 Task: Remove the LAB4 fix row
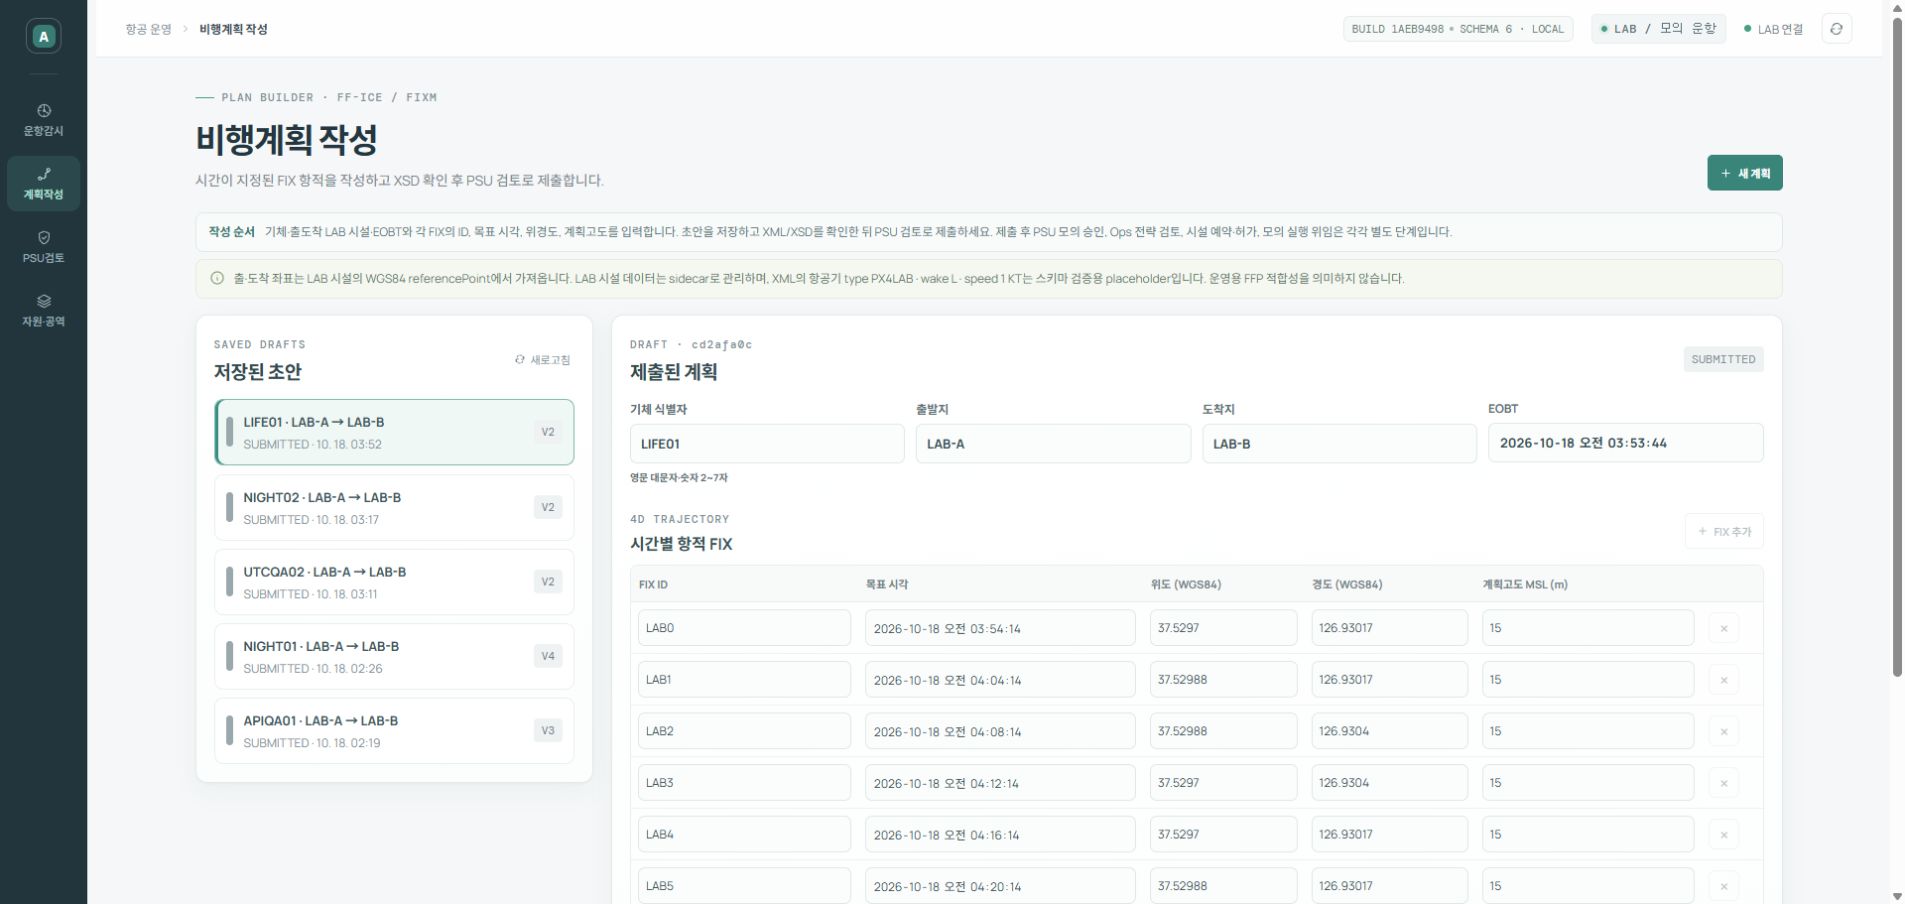click(x=1723, y=835)
